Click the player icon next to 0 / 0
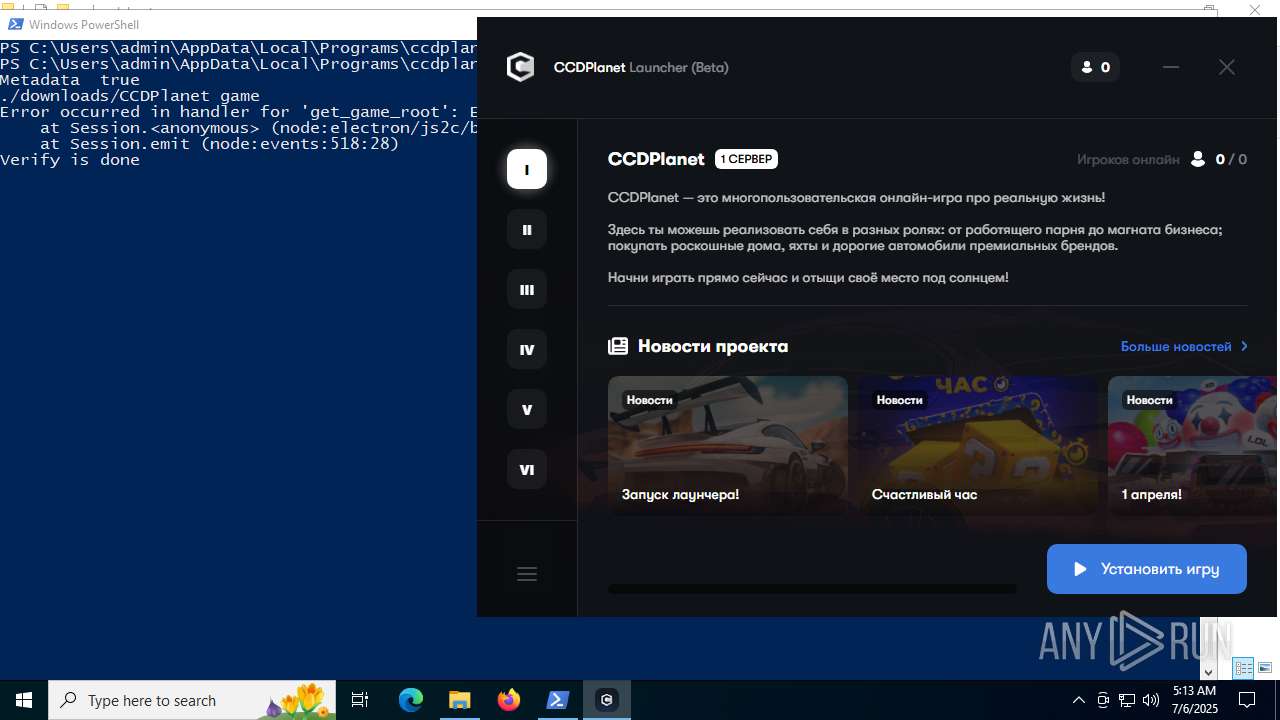The image size is (1280, 720). (x=1198, y=159)
